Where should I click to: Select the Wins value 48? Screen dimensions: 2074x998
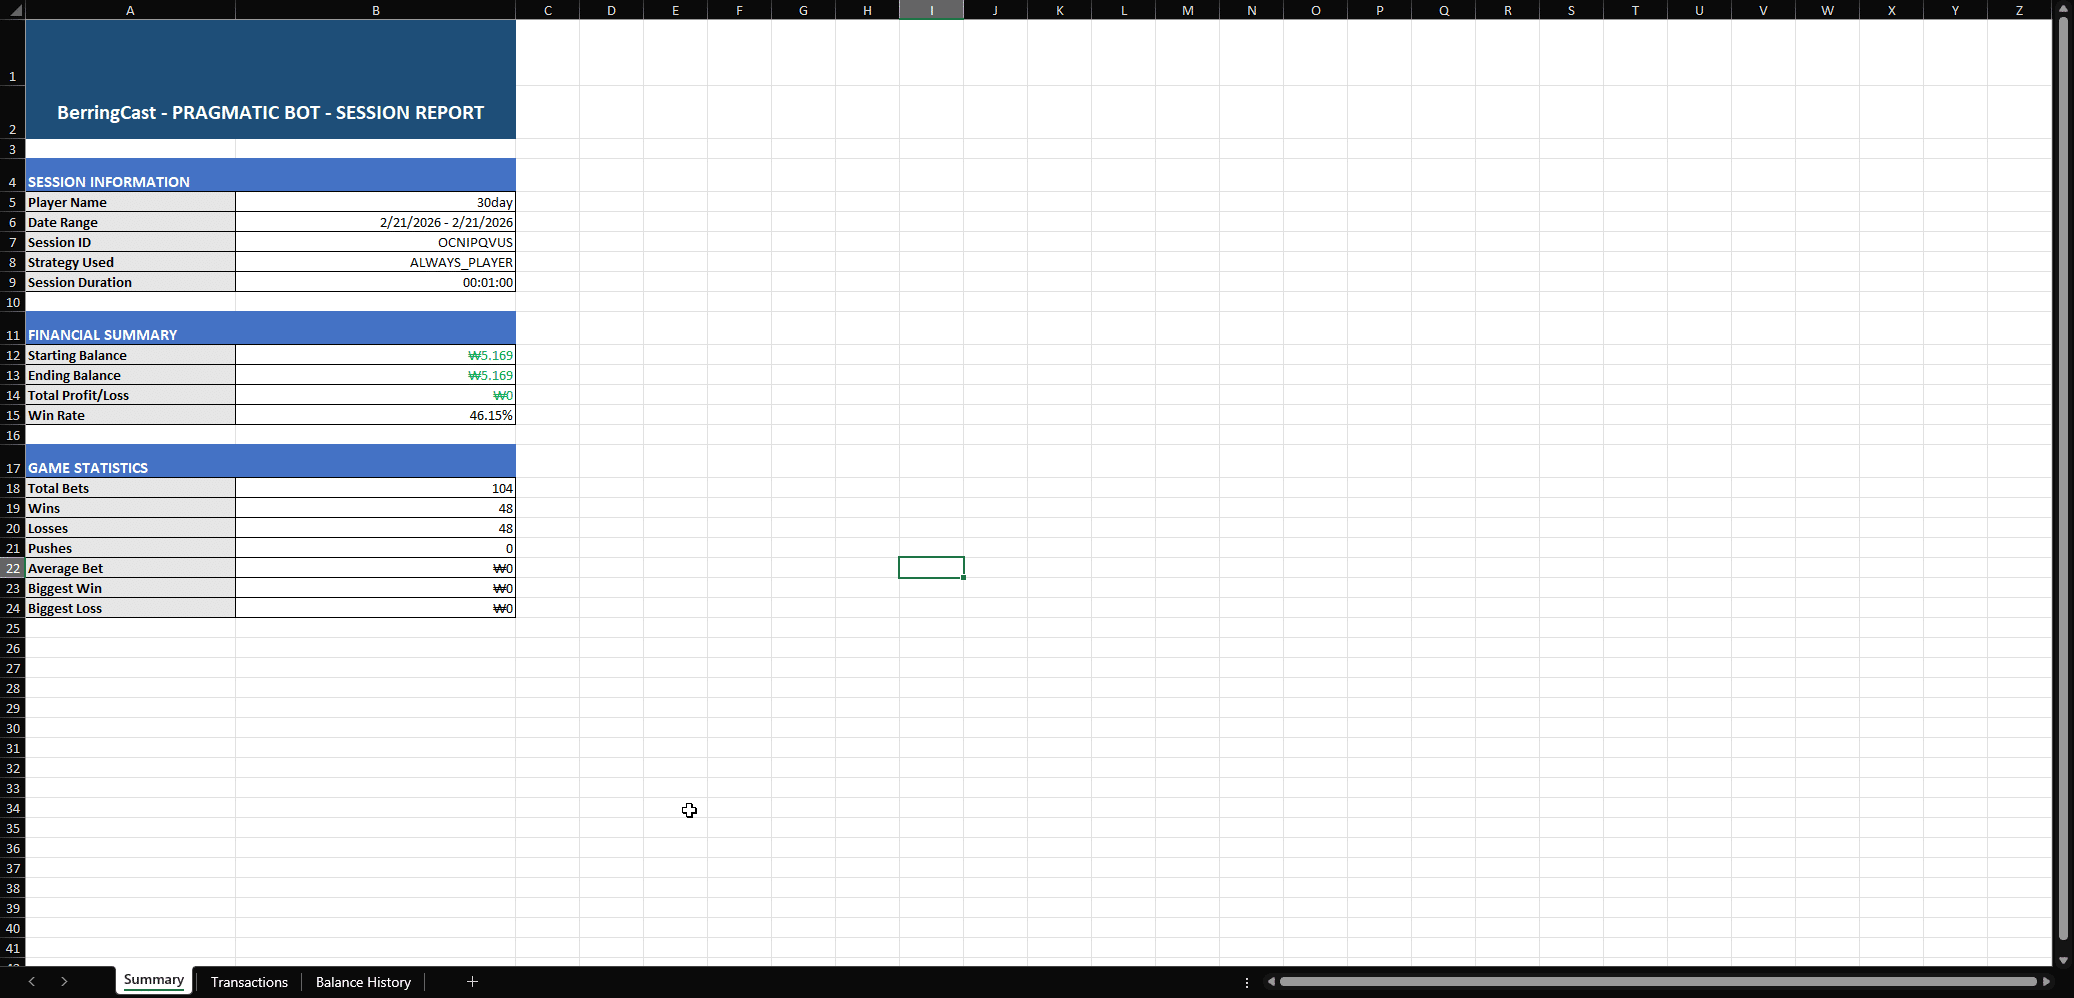(x=376, y=508)
